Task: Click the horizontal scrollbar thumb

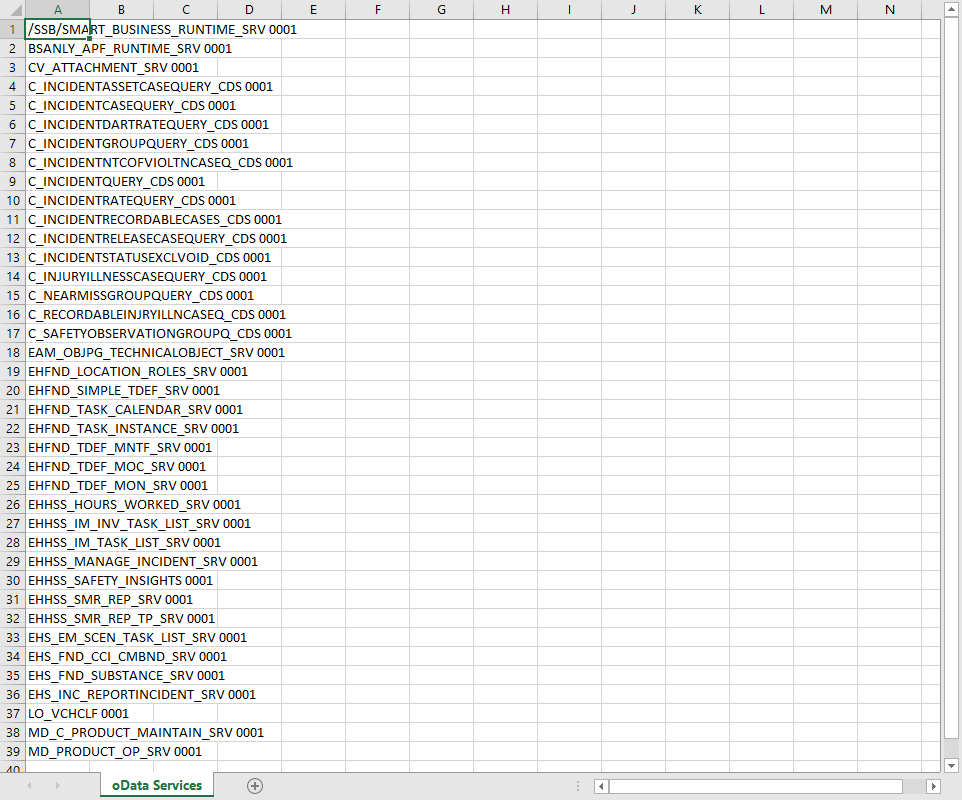Action: coord(756,786)
